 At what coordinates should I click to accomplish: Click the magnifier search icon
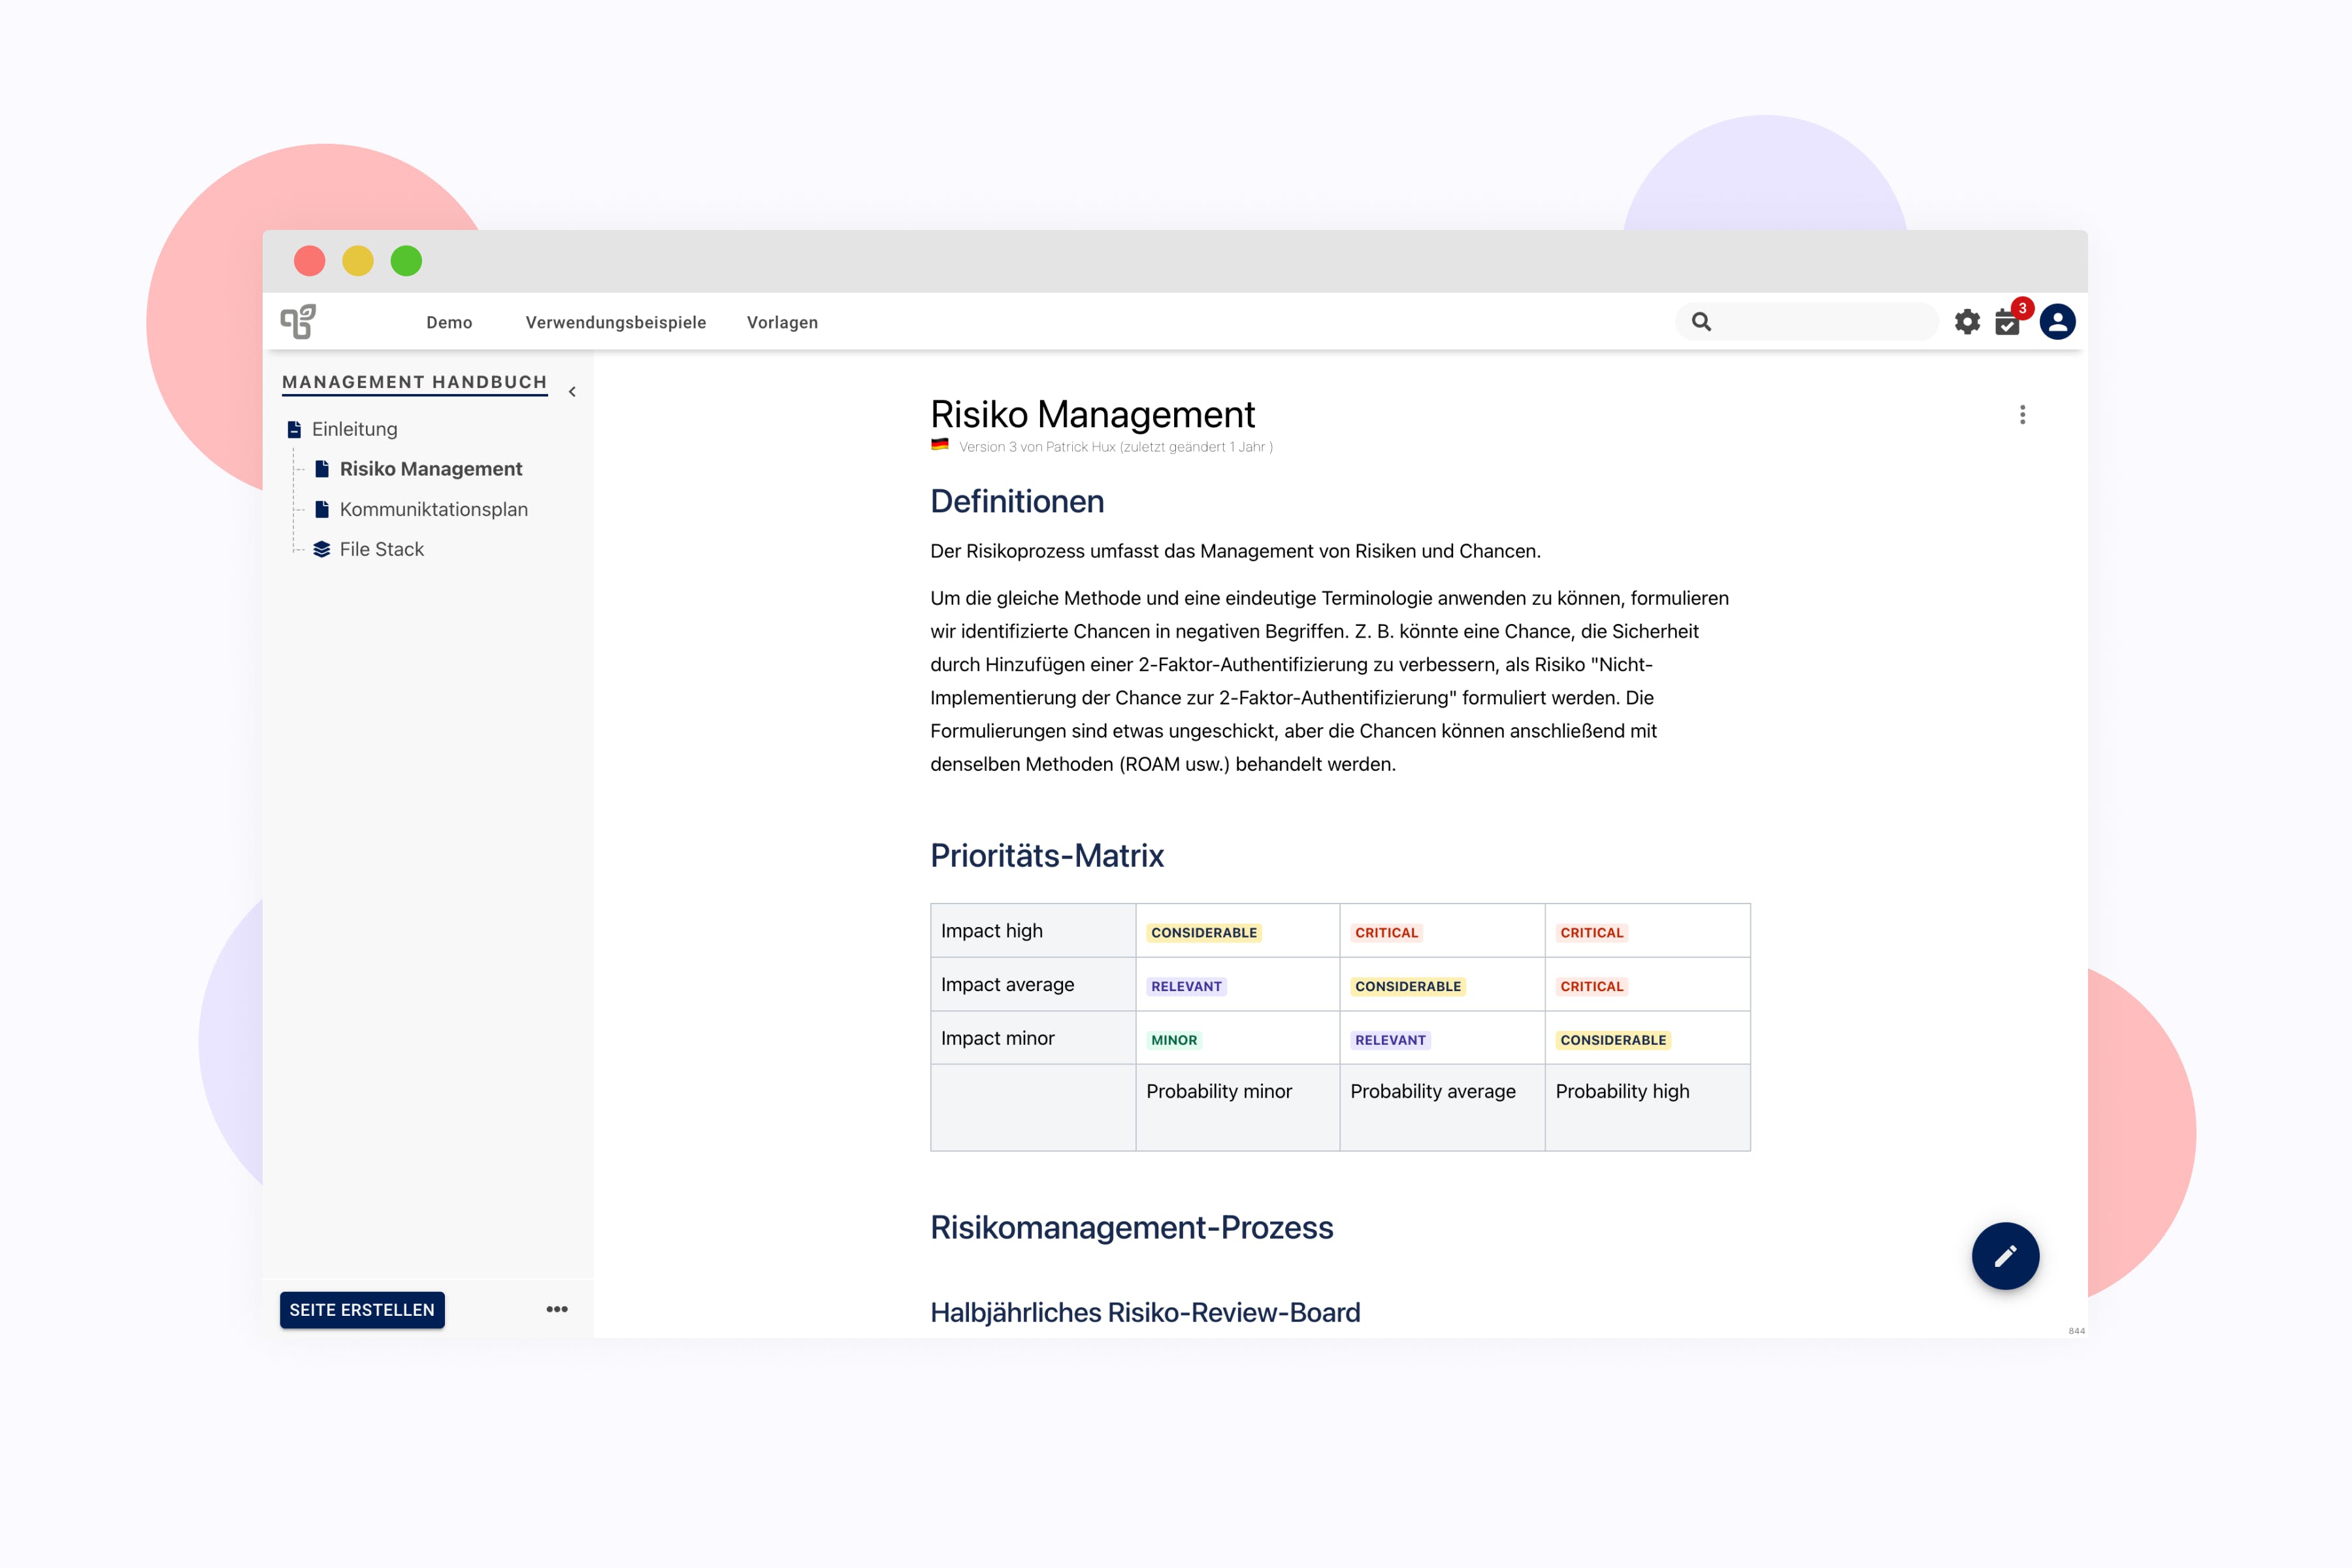(x=1701, y=322)
